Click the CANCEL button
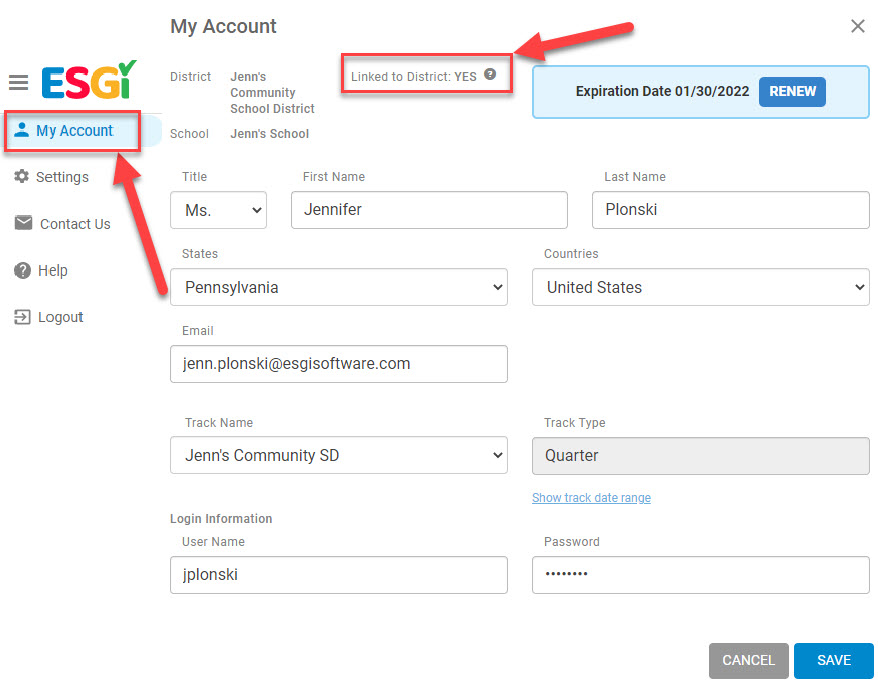 click(x=748, y=660)
